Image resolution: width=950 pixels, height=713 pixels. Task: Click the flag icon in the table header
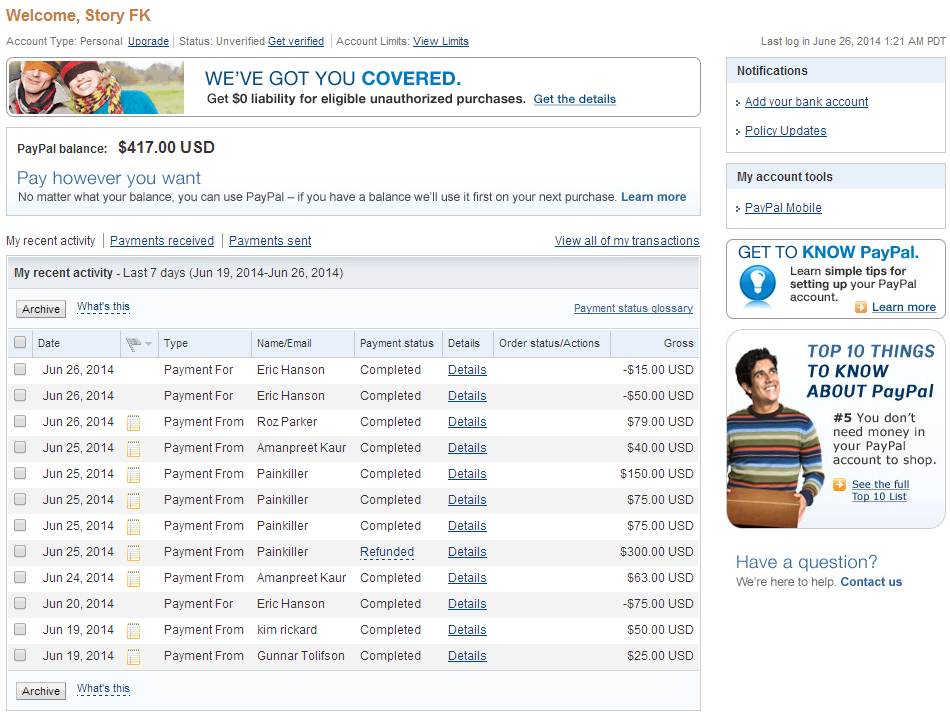(x=133, y=344)
